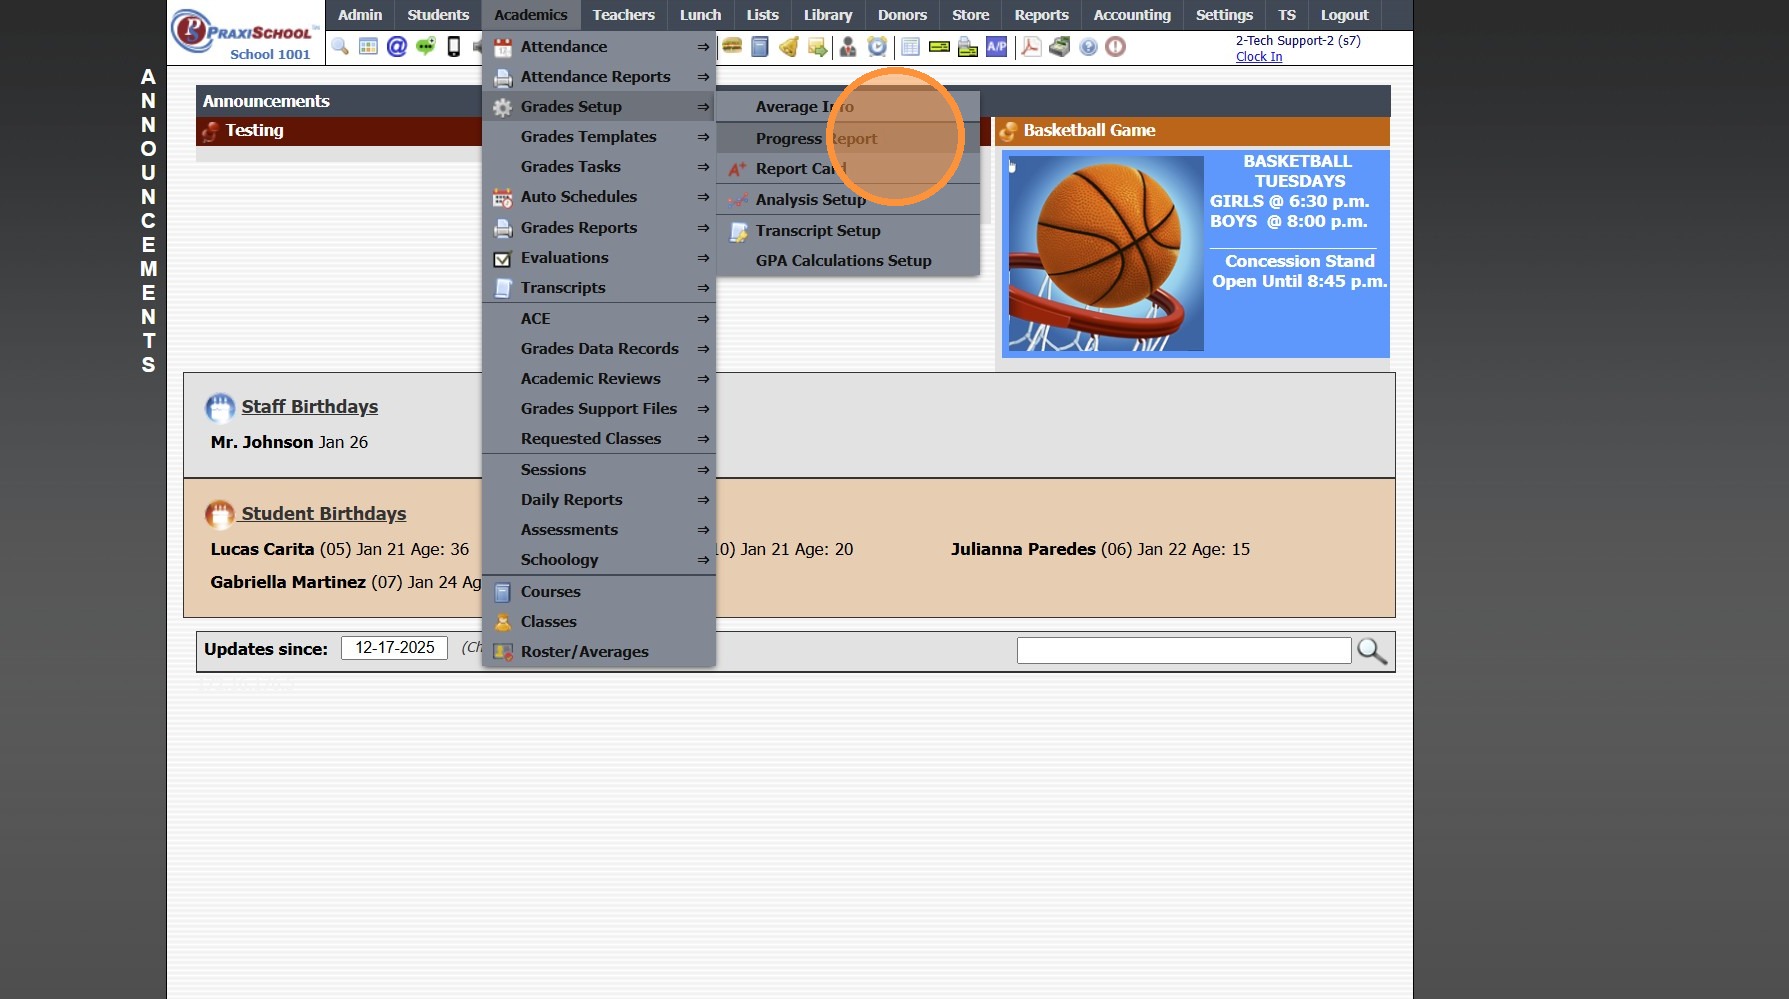Click the Report Card A+ icon
1789x999 pixels.
pos(738,169)
